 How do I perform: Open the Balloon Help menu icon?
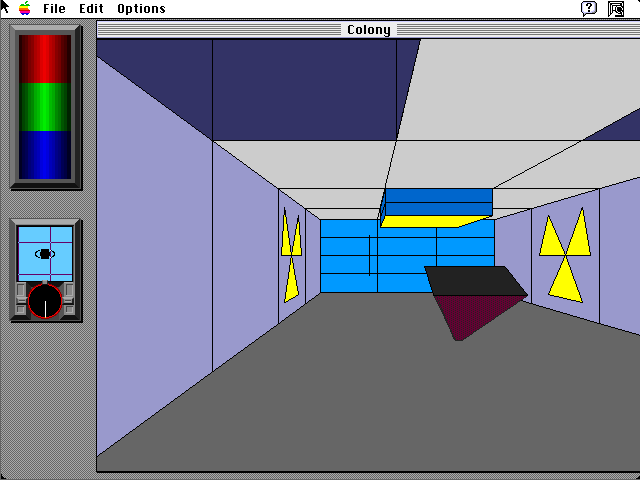tap(589, 9)
